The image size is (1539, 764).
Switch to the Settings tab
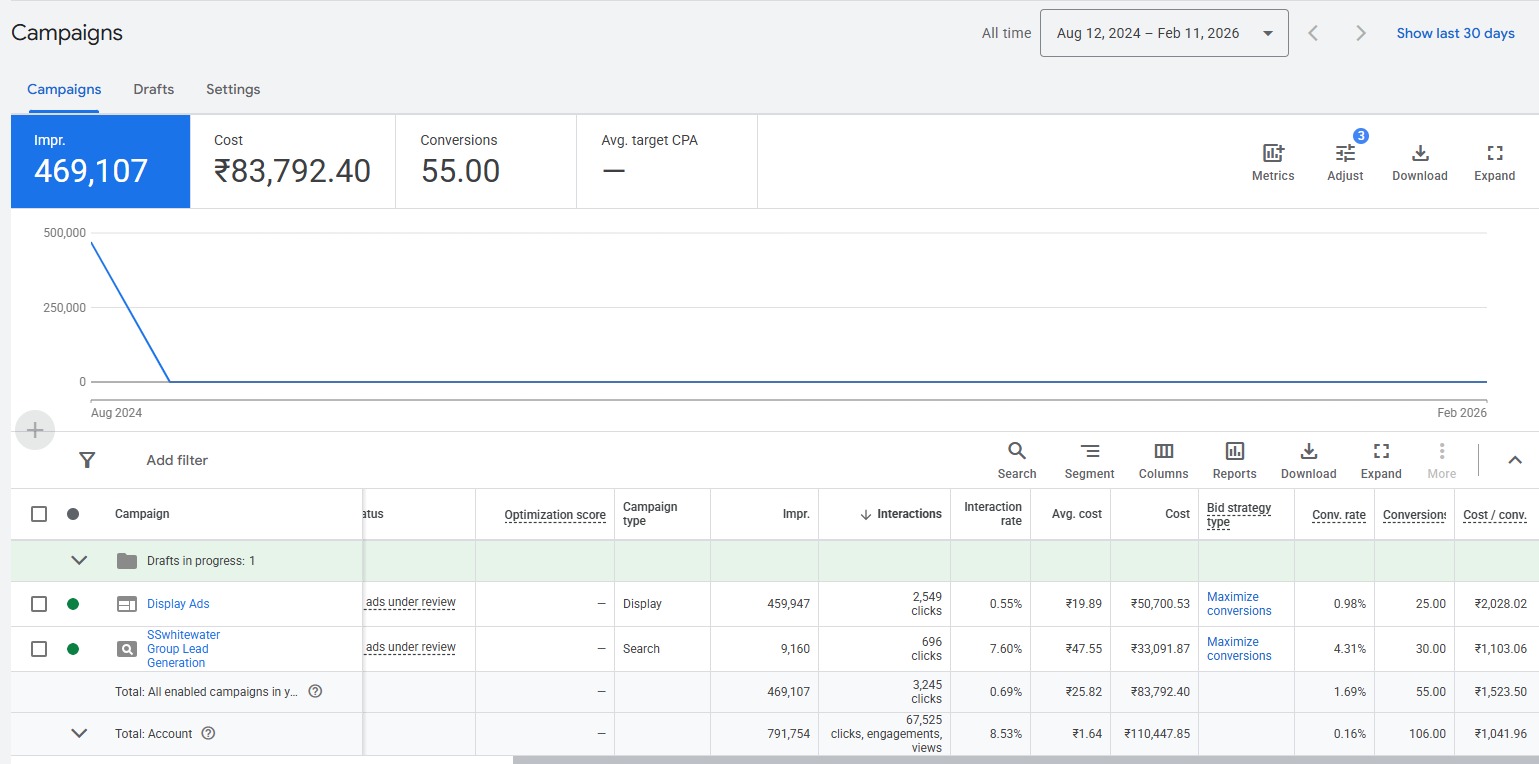(233, 89)
